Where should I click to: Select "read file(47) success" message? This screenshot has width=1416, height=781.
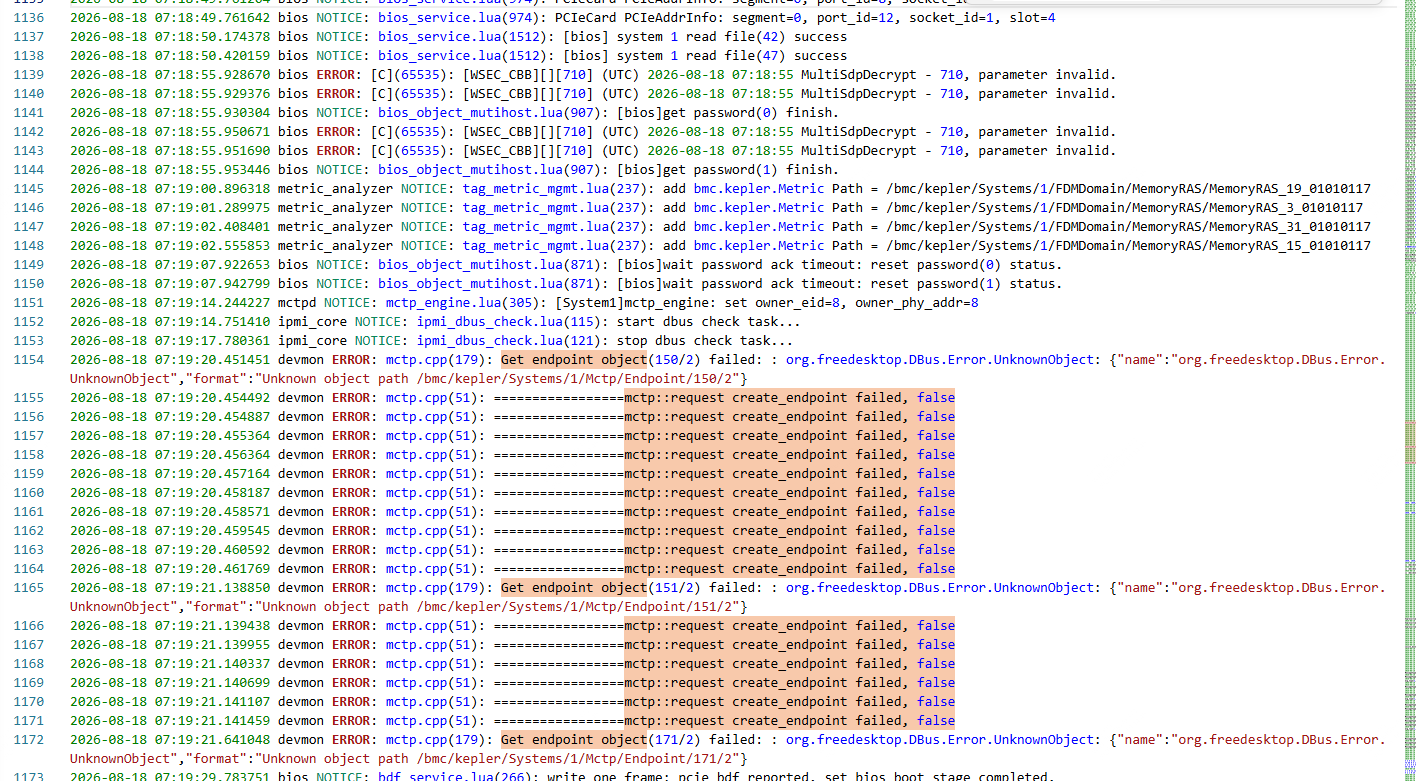pyautogui.click(x=766, y=56)
